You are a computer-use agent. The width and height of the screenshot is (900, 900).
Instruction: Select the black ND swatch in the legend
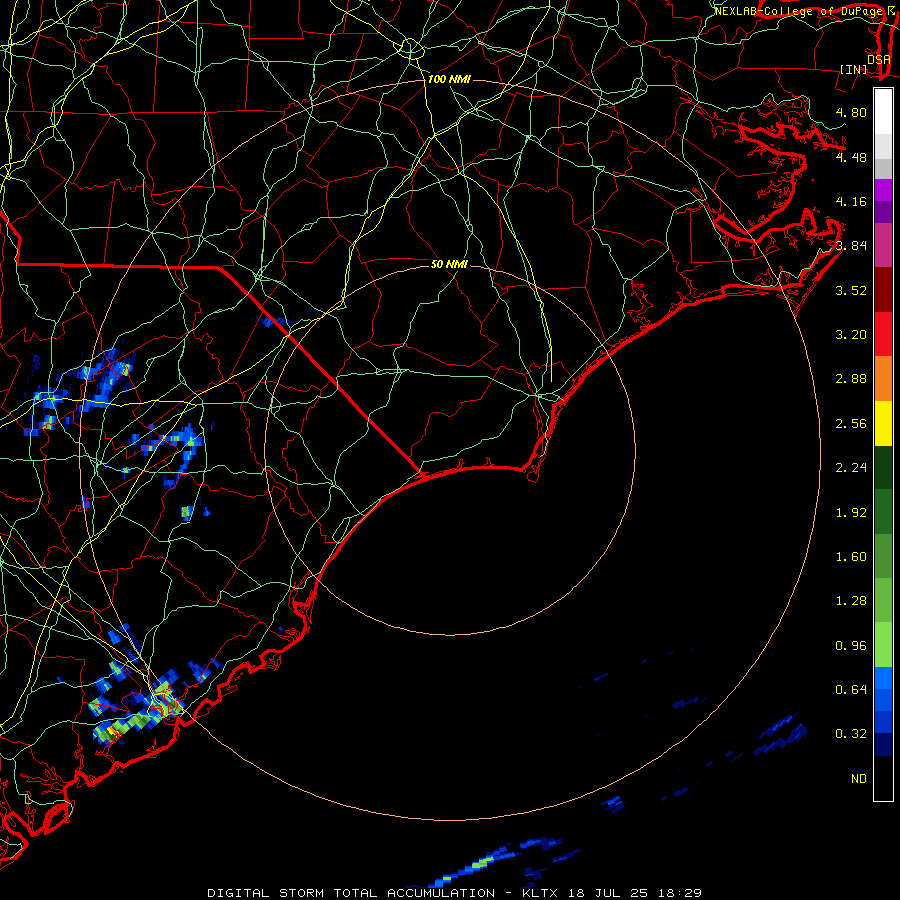pyautogui.click(x=883, y=778)
